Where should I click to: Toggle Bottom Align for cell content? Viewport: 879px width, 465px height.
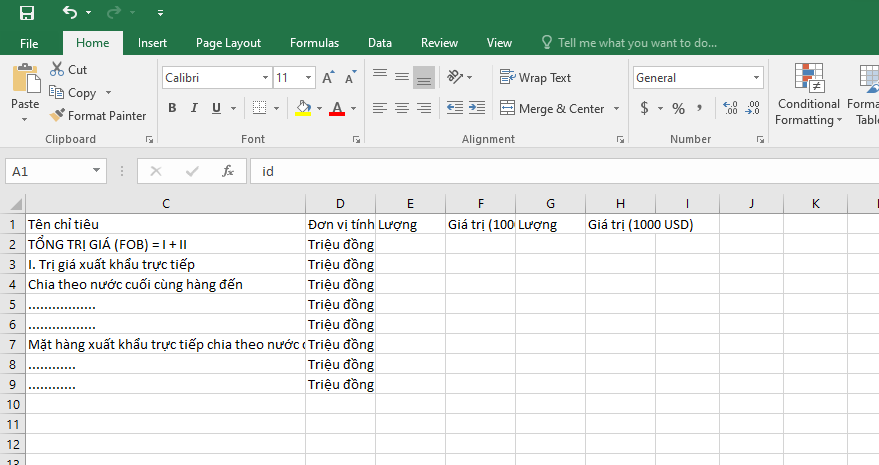(x=424, y=77)
